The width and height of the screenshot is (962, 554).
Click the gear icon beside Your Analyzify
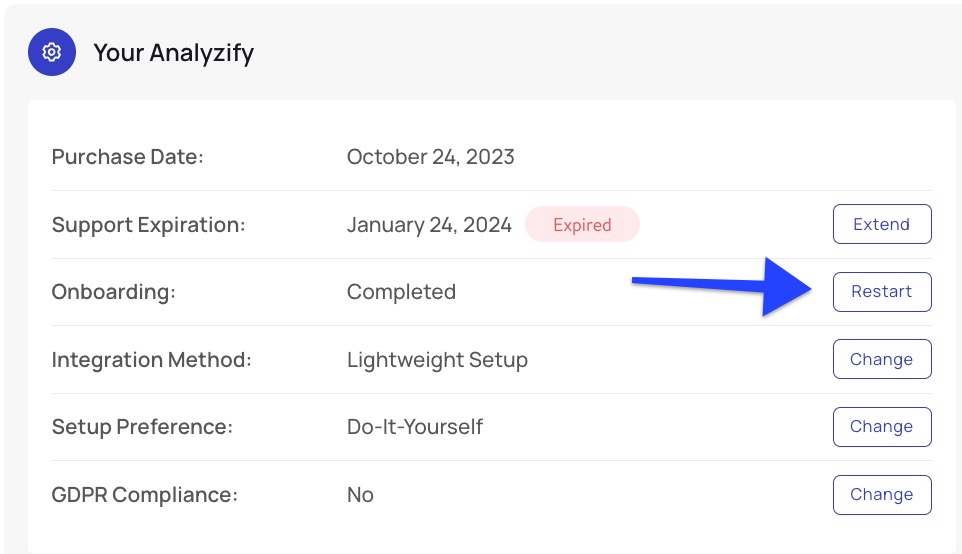pyautogui.click(x=52, y=52)
